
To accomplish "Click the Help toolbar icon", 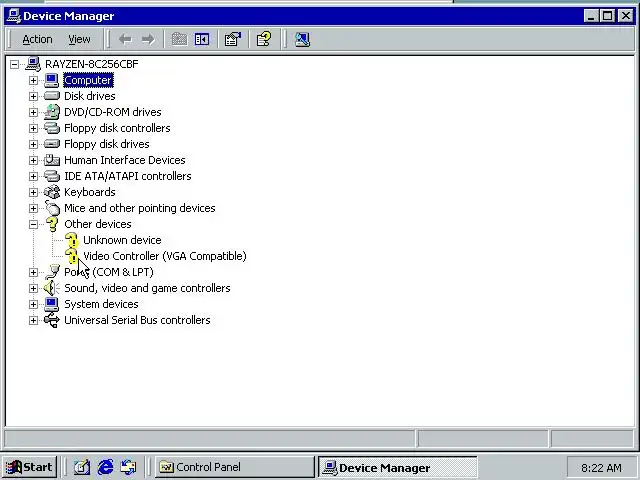I will 264,39.
